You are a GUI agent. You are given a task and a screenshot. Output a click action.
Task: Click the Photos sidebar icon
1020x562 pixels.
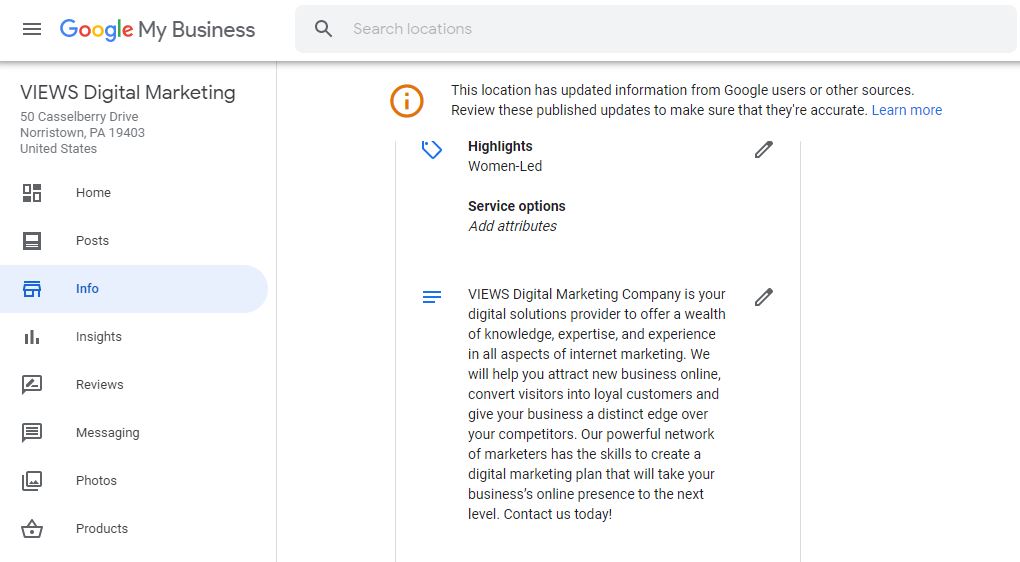(x=32, y=481)
